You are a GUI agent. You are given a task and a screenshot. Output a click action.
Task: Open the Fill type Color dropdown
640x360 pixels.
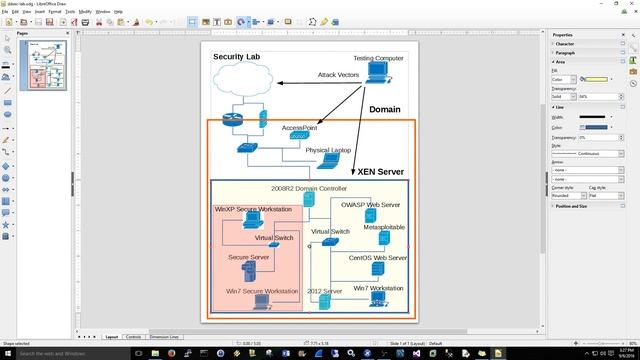point(564,79)
